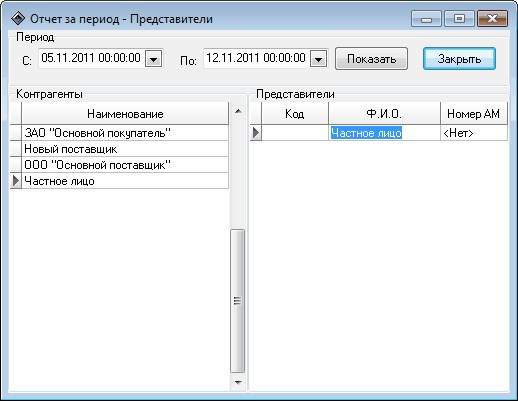The image size is (518, 401).
Task: Click the application icon in title bar
Action: (18, 19)
